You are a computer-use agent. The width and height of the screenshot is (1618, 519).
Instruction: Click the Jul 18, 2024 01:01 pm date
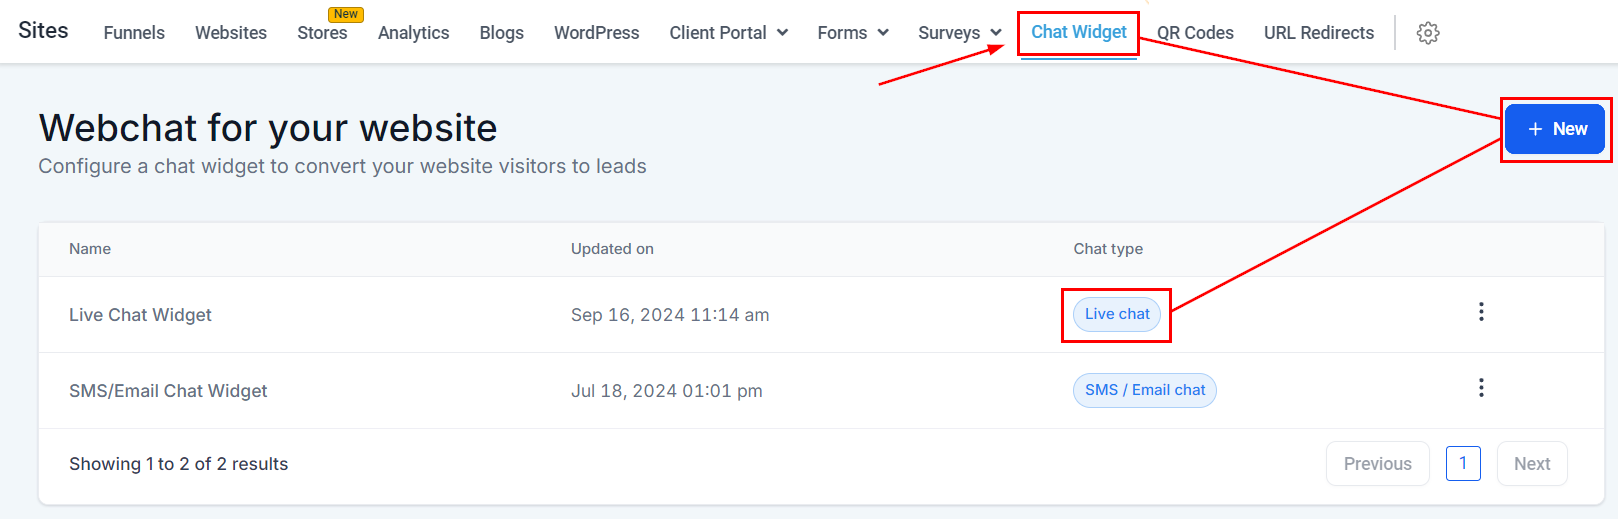(x=667, y=391)
